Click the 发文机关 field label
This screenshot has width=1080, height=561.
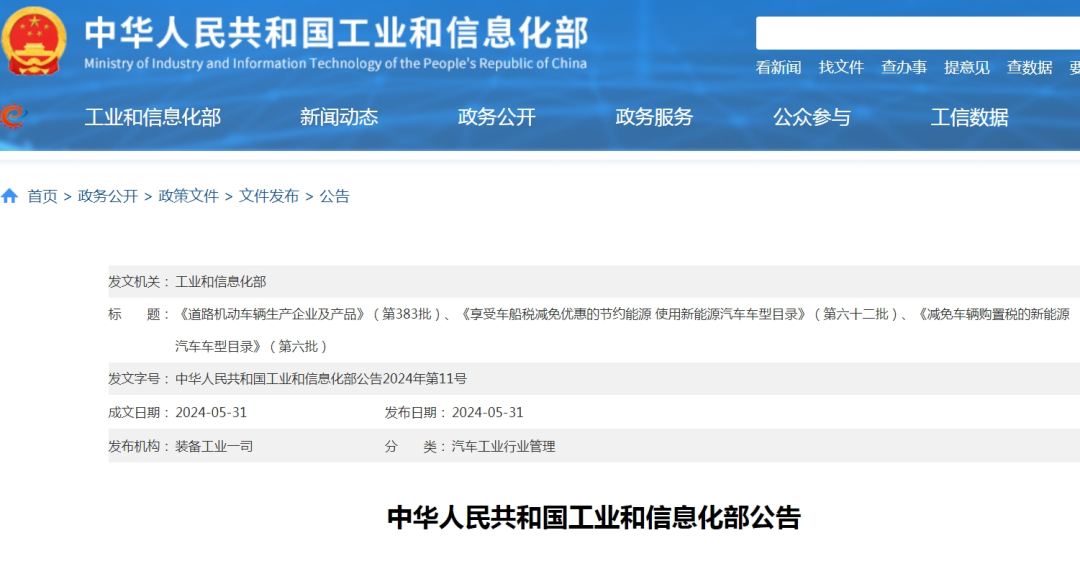[x=138, y=282]
